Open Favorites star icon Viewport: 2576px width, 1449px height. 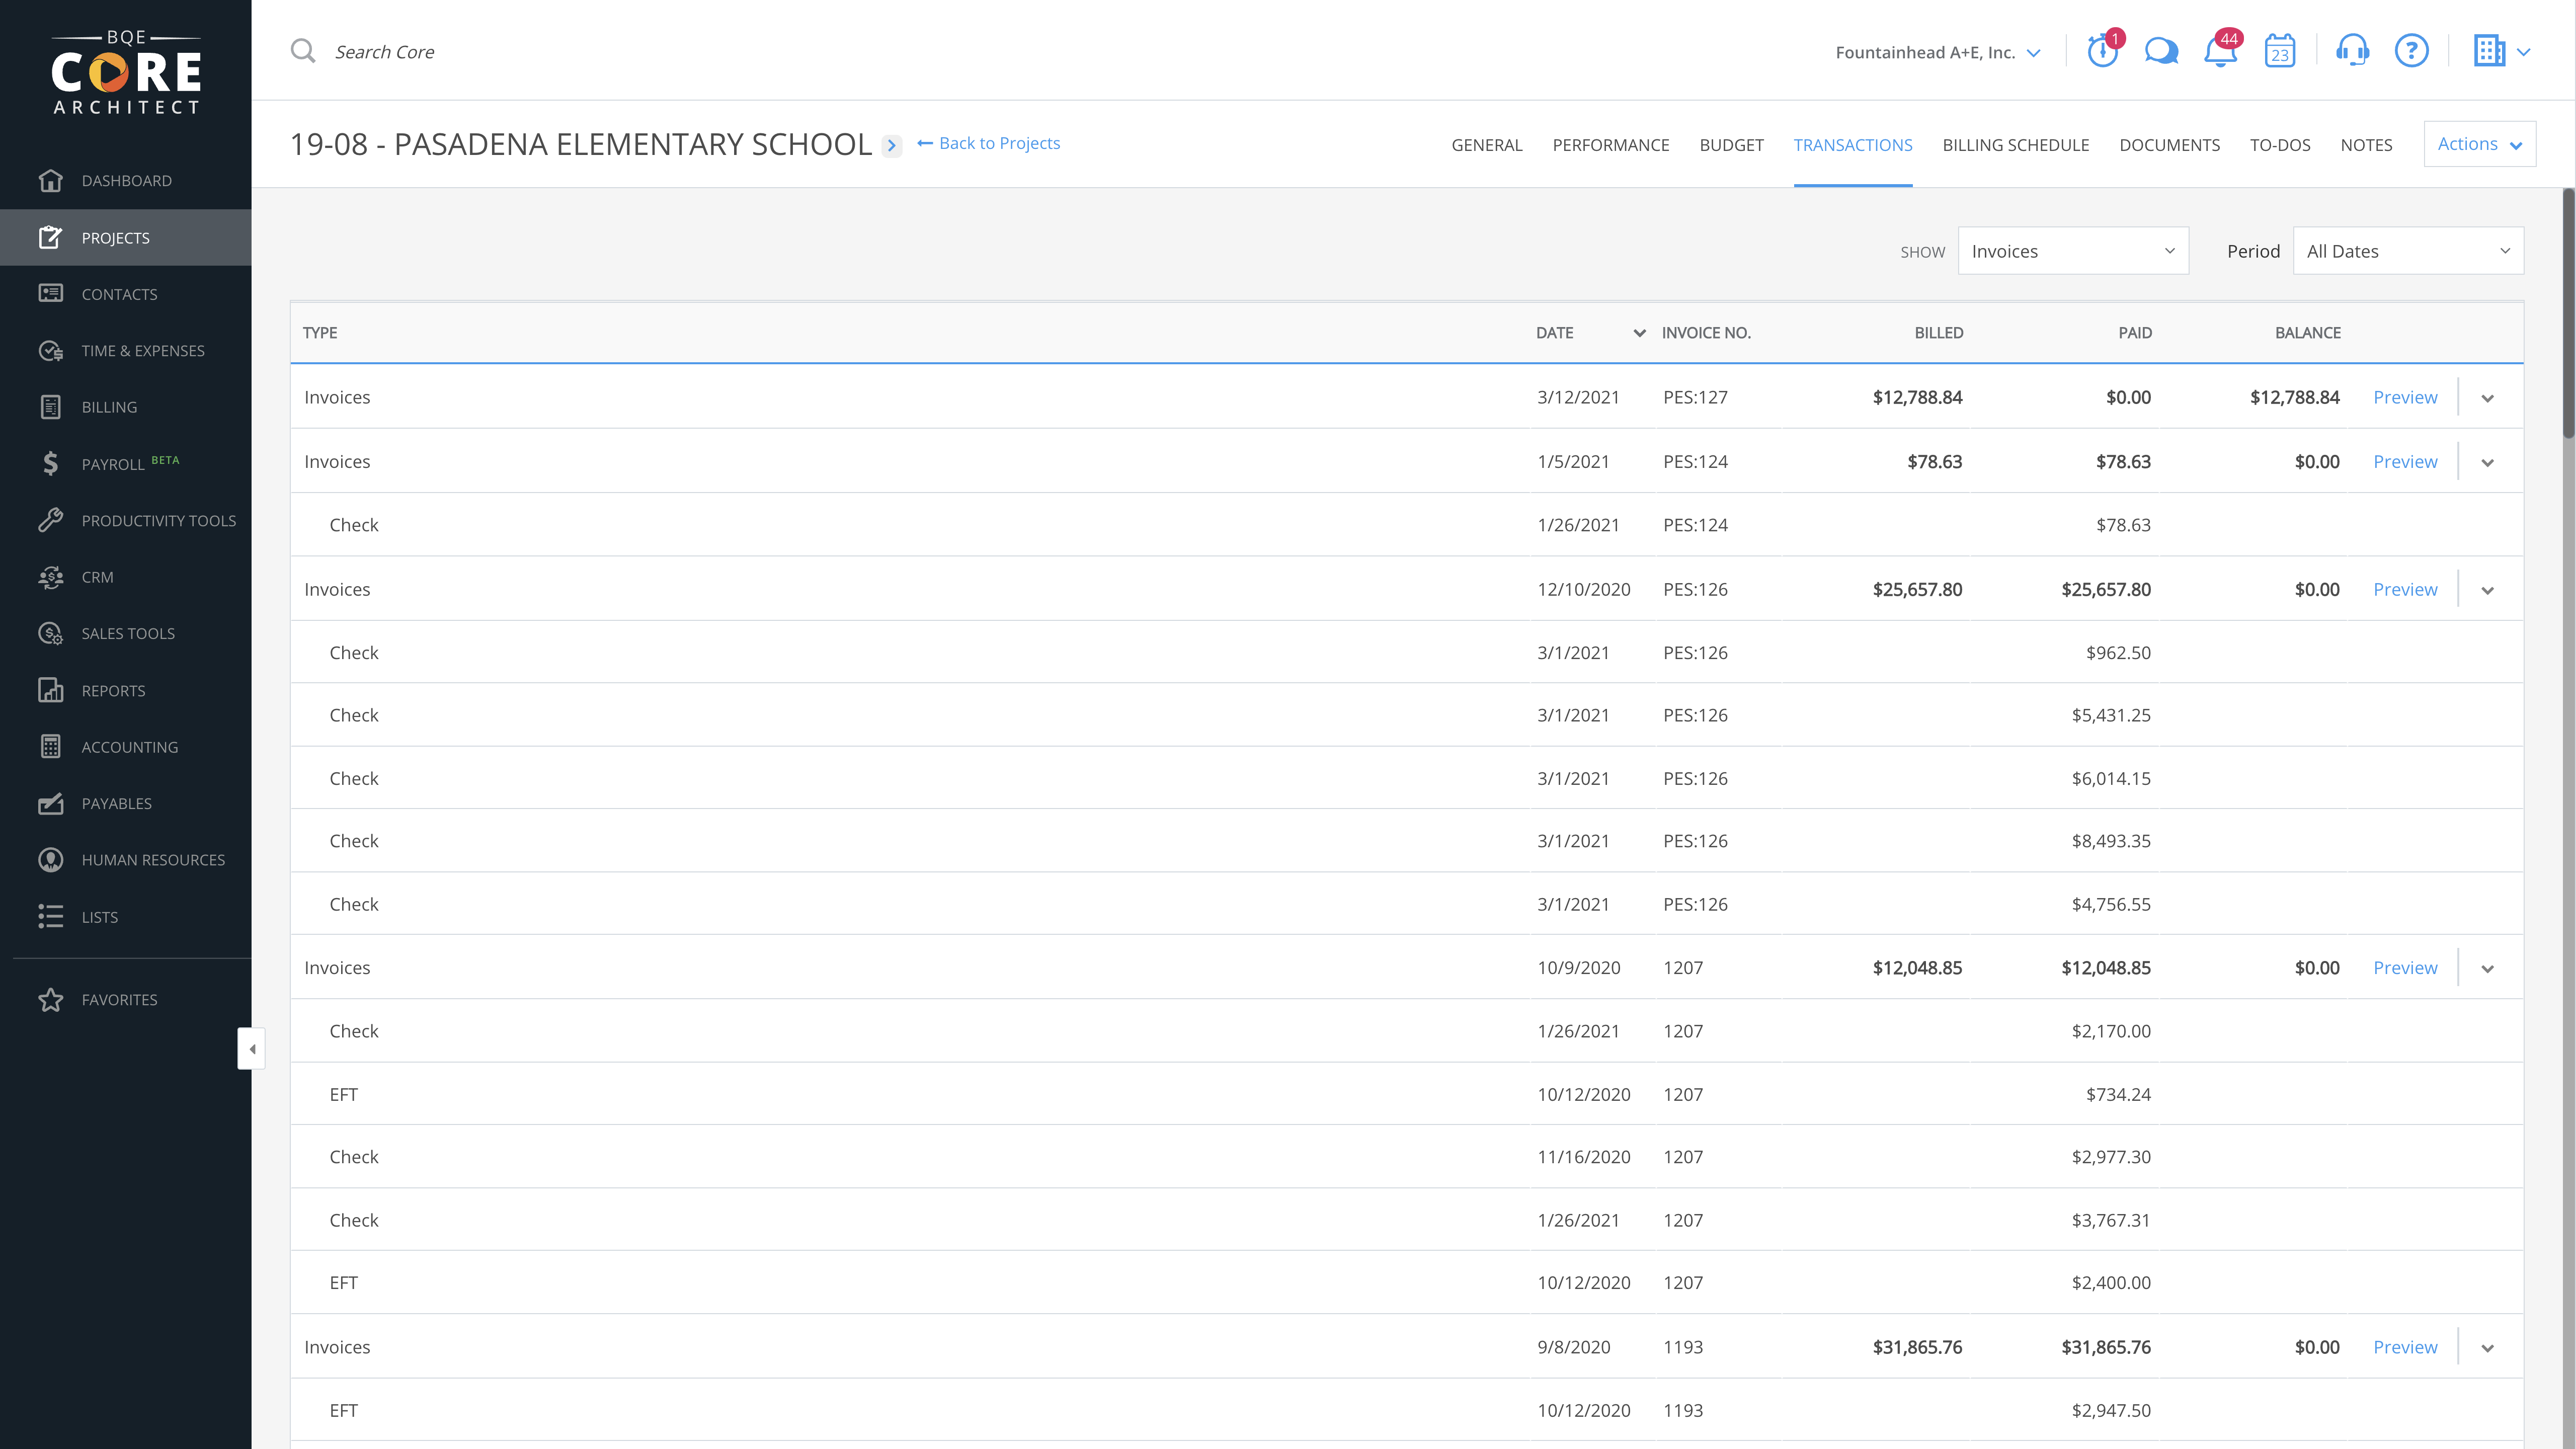click(x=51, y=999)
